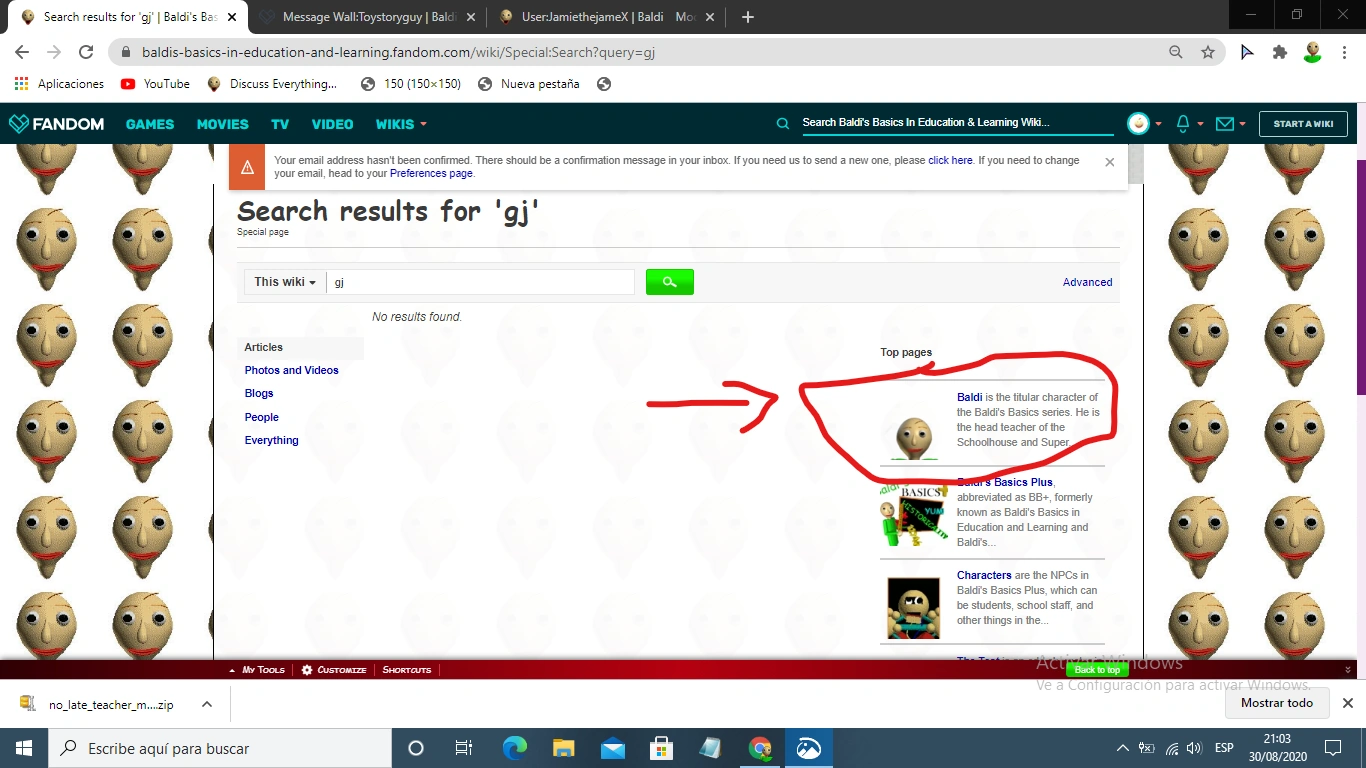Screen dimensions: 1366x768
Task: Open the Google apps grid
Action: tap(20, 83)
